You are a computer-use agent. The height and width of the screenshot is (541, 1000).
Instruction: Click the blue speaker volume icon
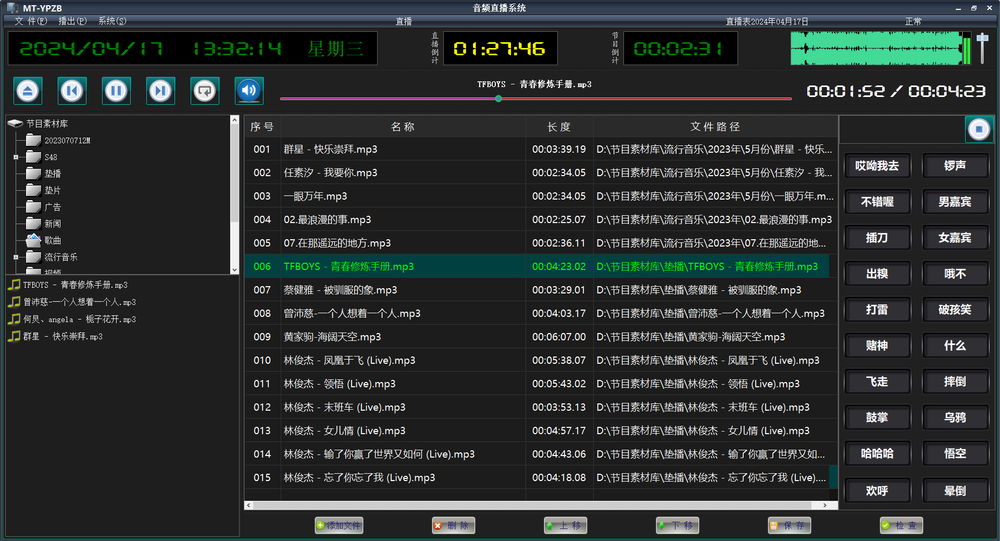click(x=249, y=91)
